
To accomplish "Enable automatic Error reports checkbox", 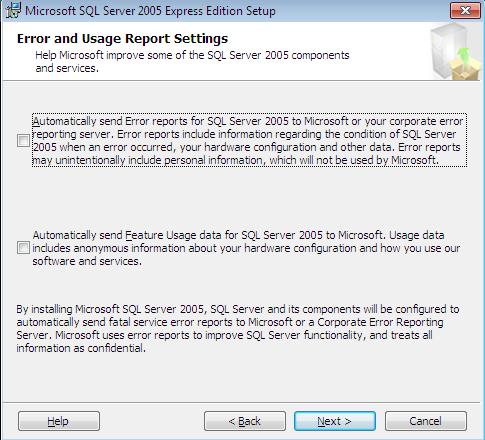I will pos(23,141).
